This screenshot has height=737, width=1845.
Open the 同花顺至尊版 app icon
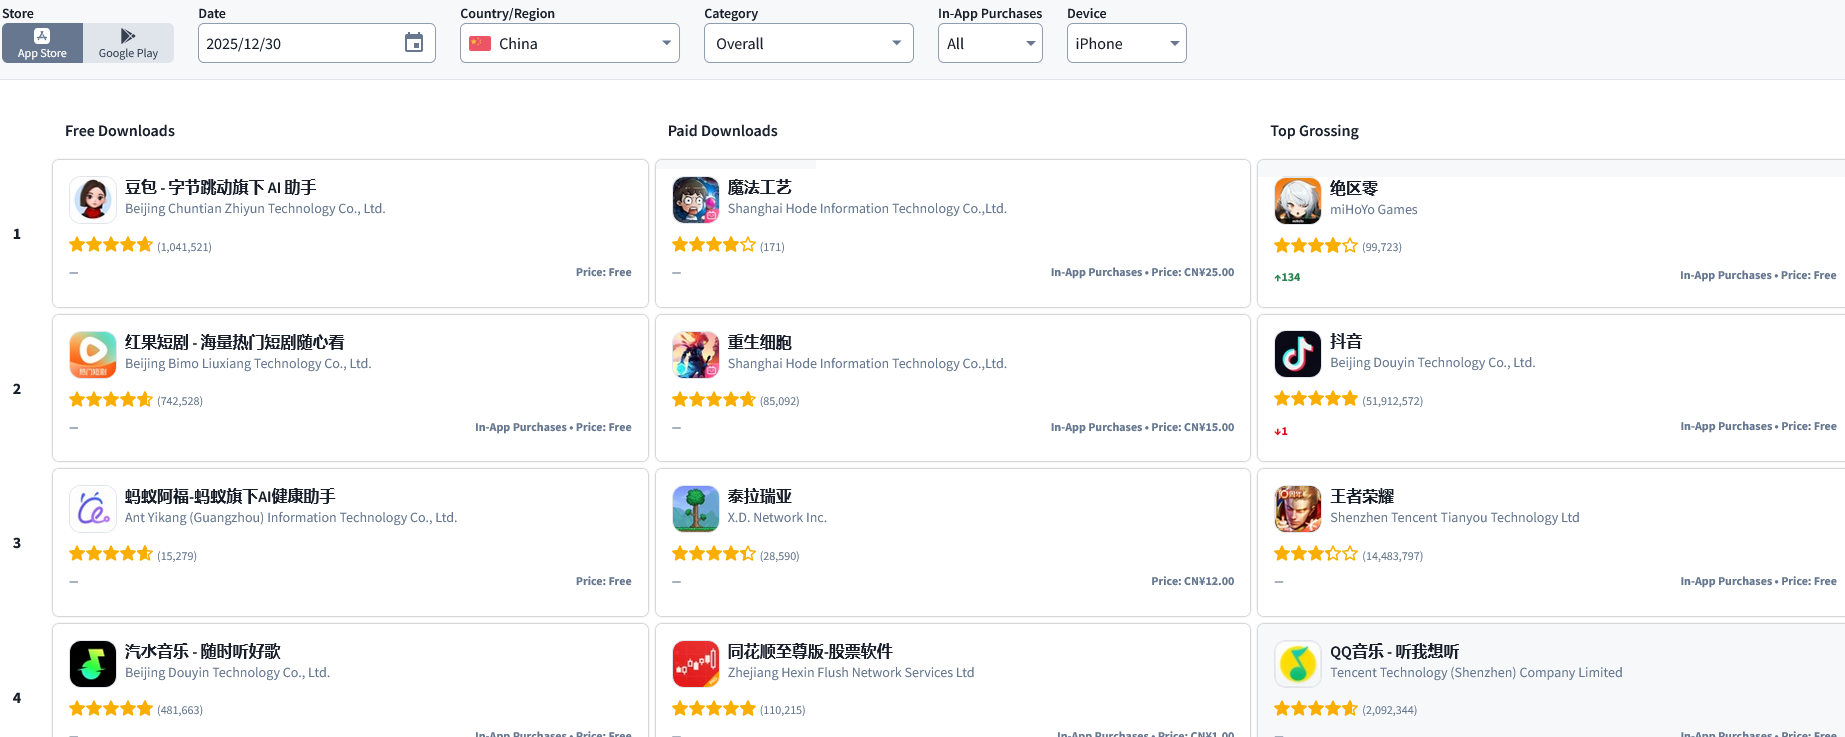point(696,664)
